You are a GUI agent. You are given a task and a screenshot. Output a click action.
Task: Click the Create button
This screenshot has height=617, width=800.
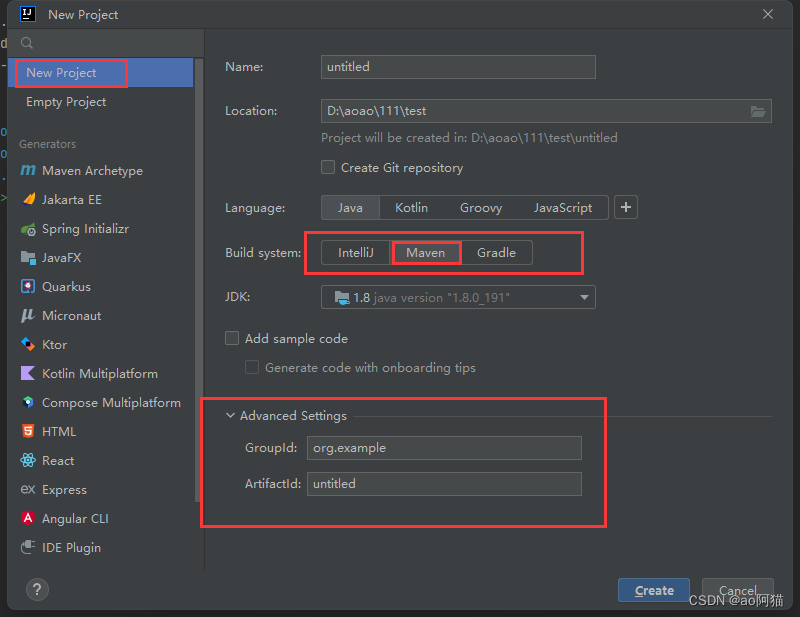tap(654, 590)
